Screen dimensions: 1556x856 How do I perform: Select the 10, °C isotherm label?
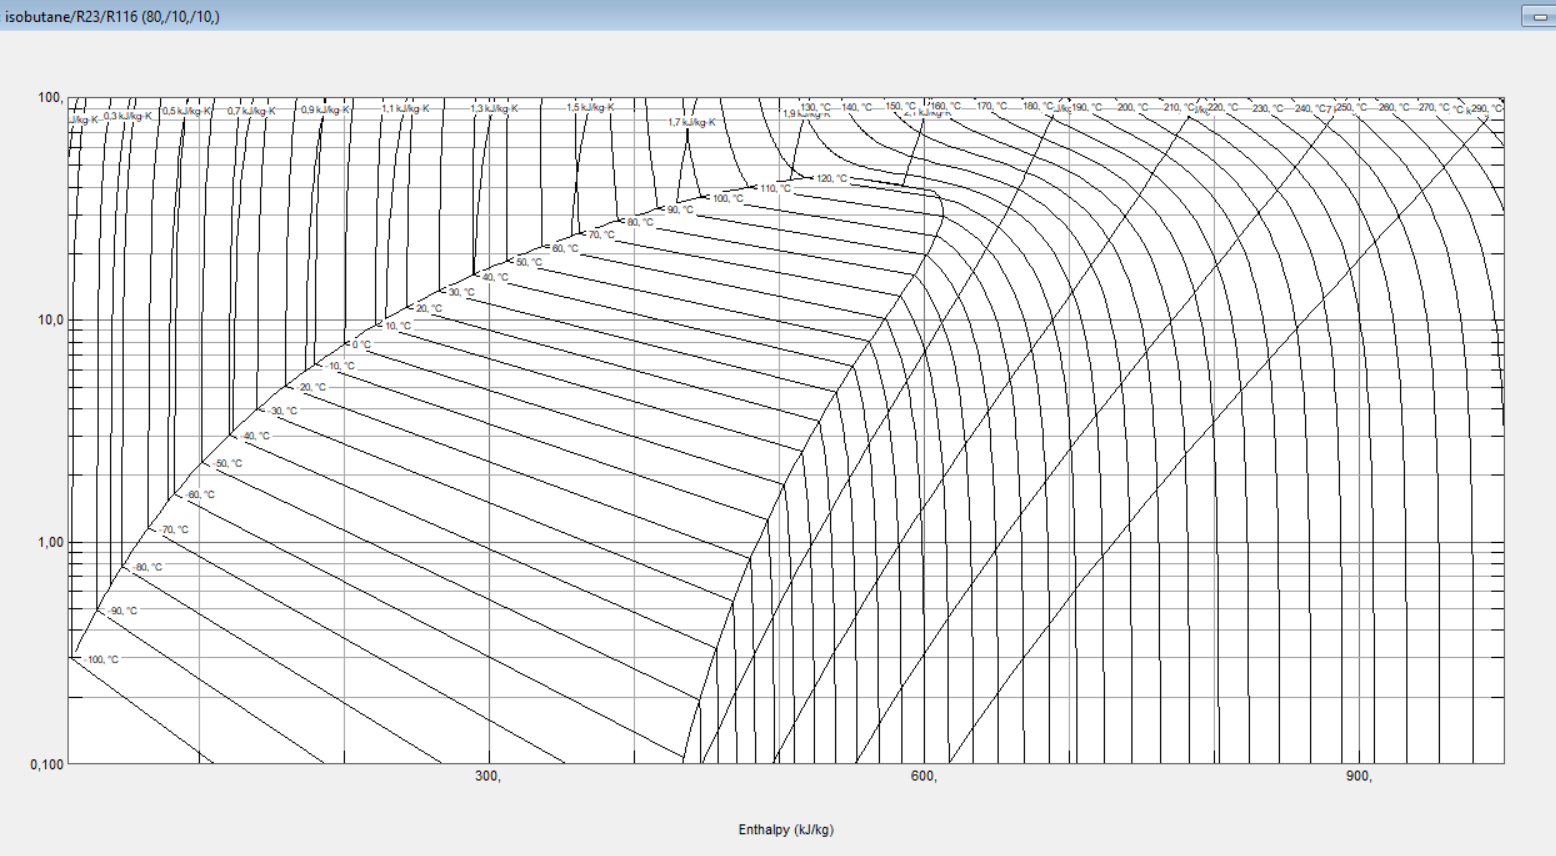click(x=397, y=326)
